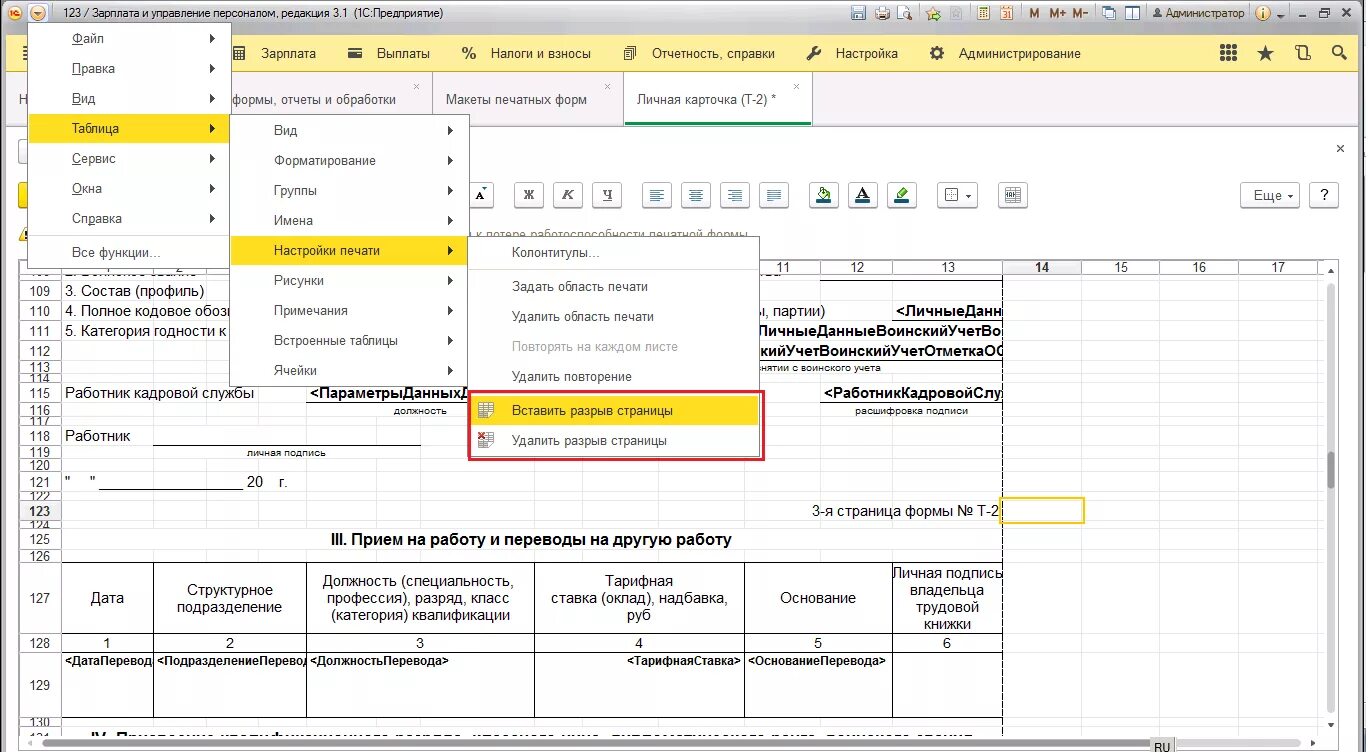Open text color A tool
The image size is (1368, 752).
point(863,195)
